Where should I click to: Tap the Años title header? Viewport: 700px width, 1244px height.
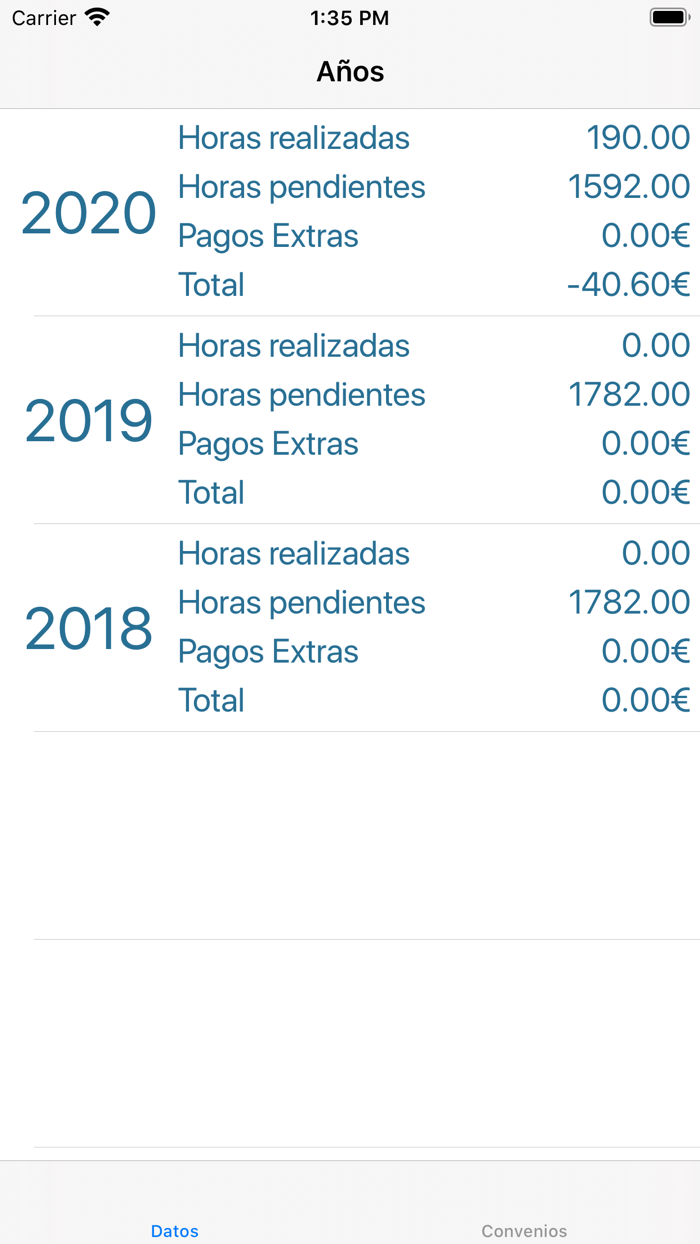(x=350, y=71)
